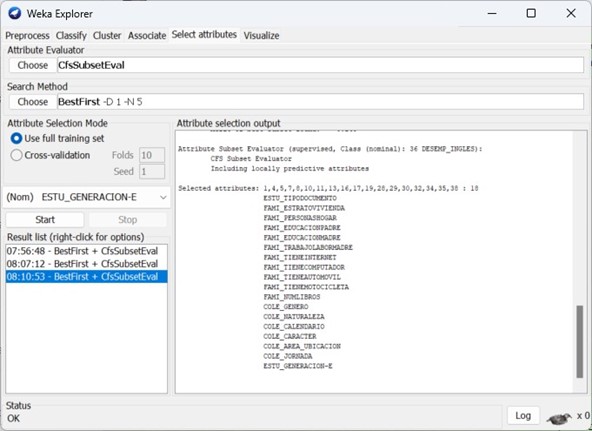Screen dimensions: 592x431
Task: Switch to the Visualize tab
Action: pos(261,35)
